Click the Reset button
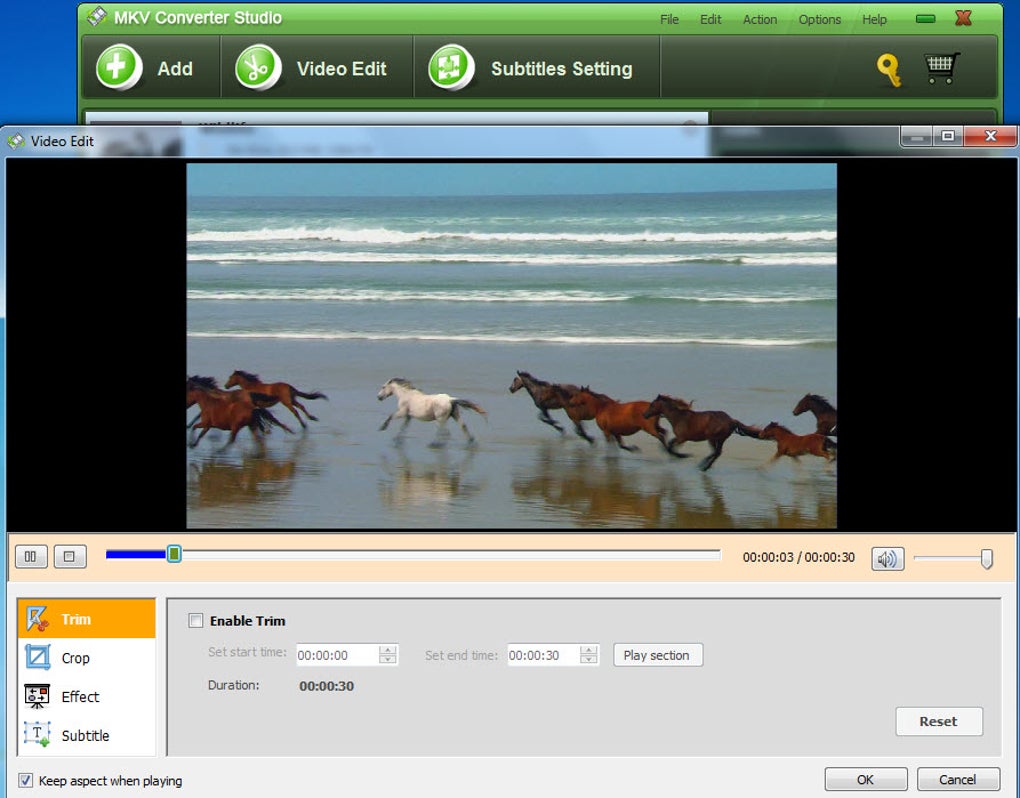 coord(938,721)
